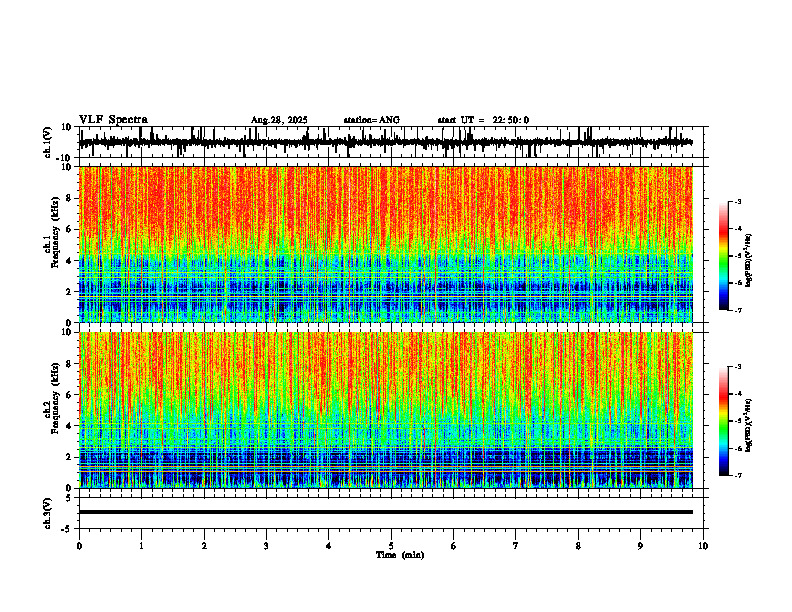Click time axis tick label "8" below ch.3 panel

pyautogui.click(x=578, y=546)
